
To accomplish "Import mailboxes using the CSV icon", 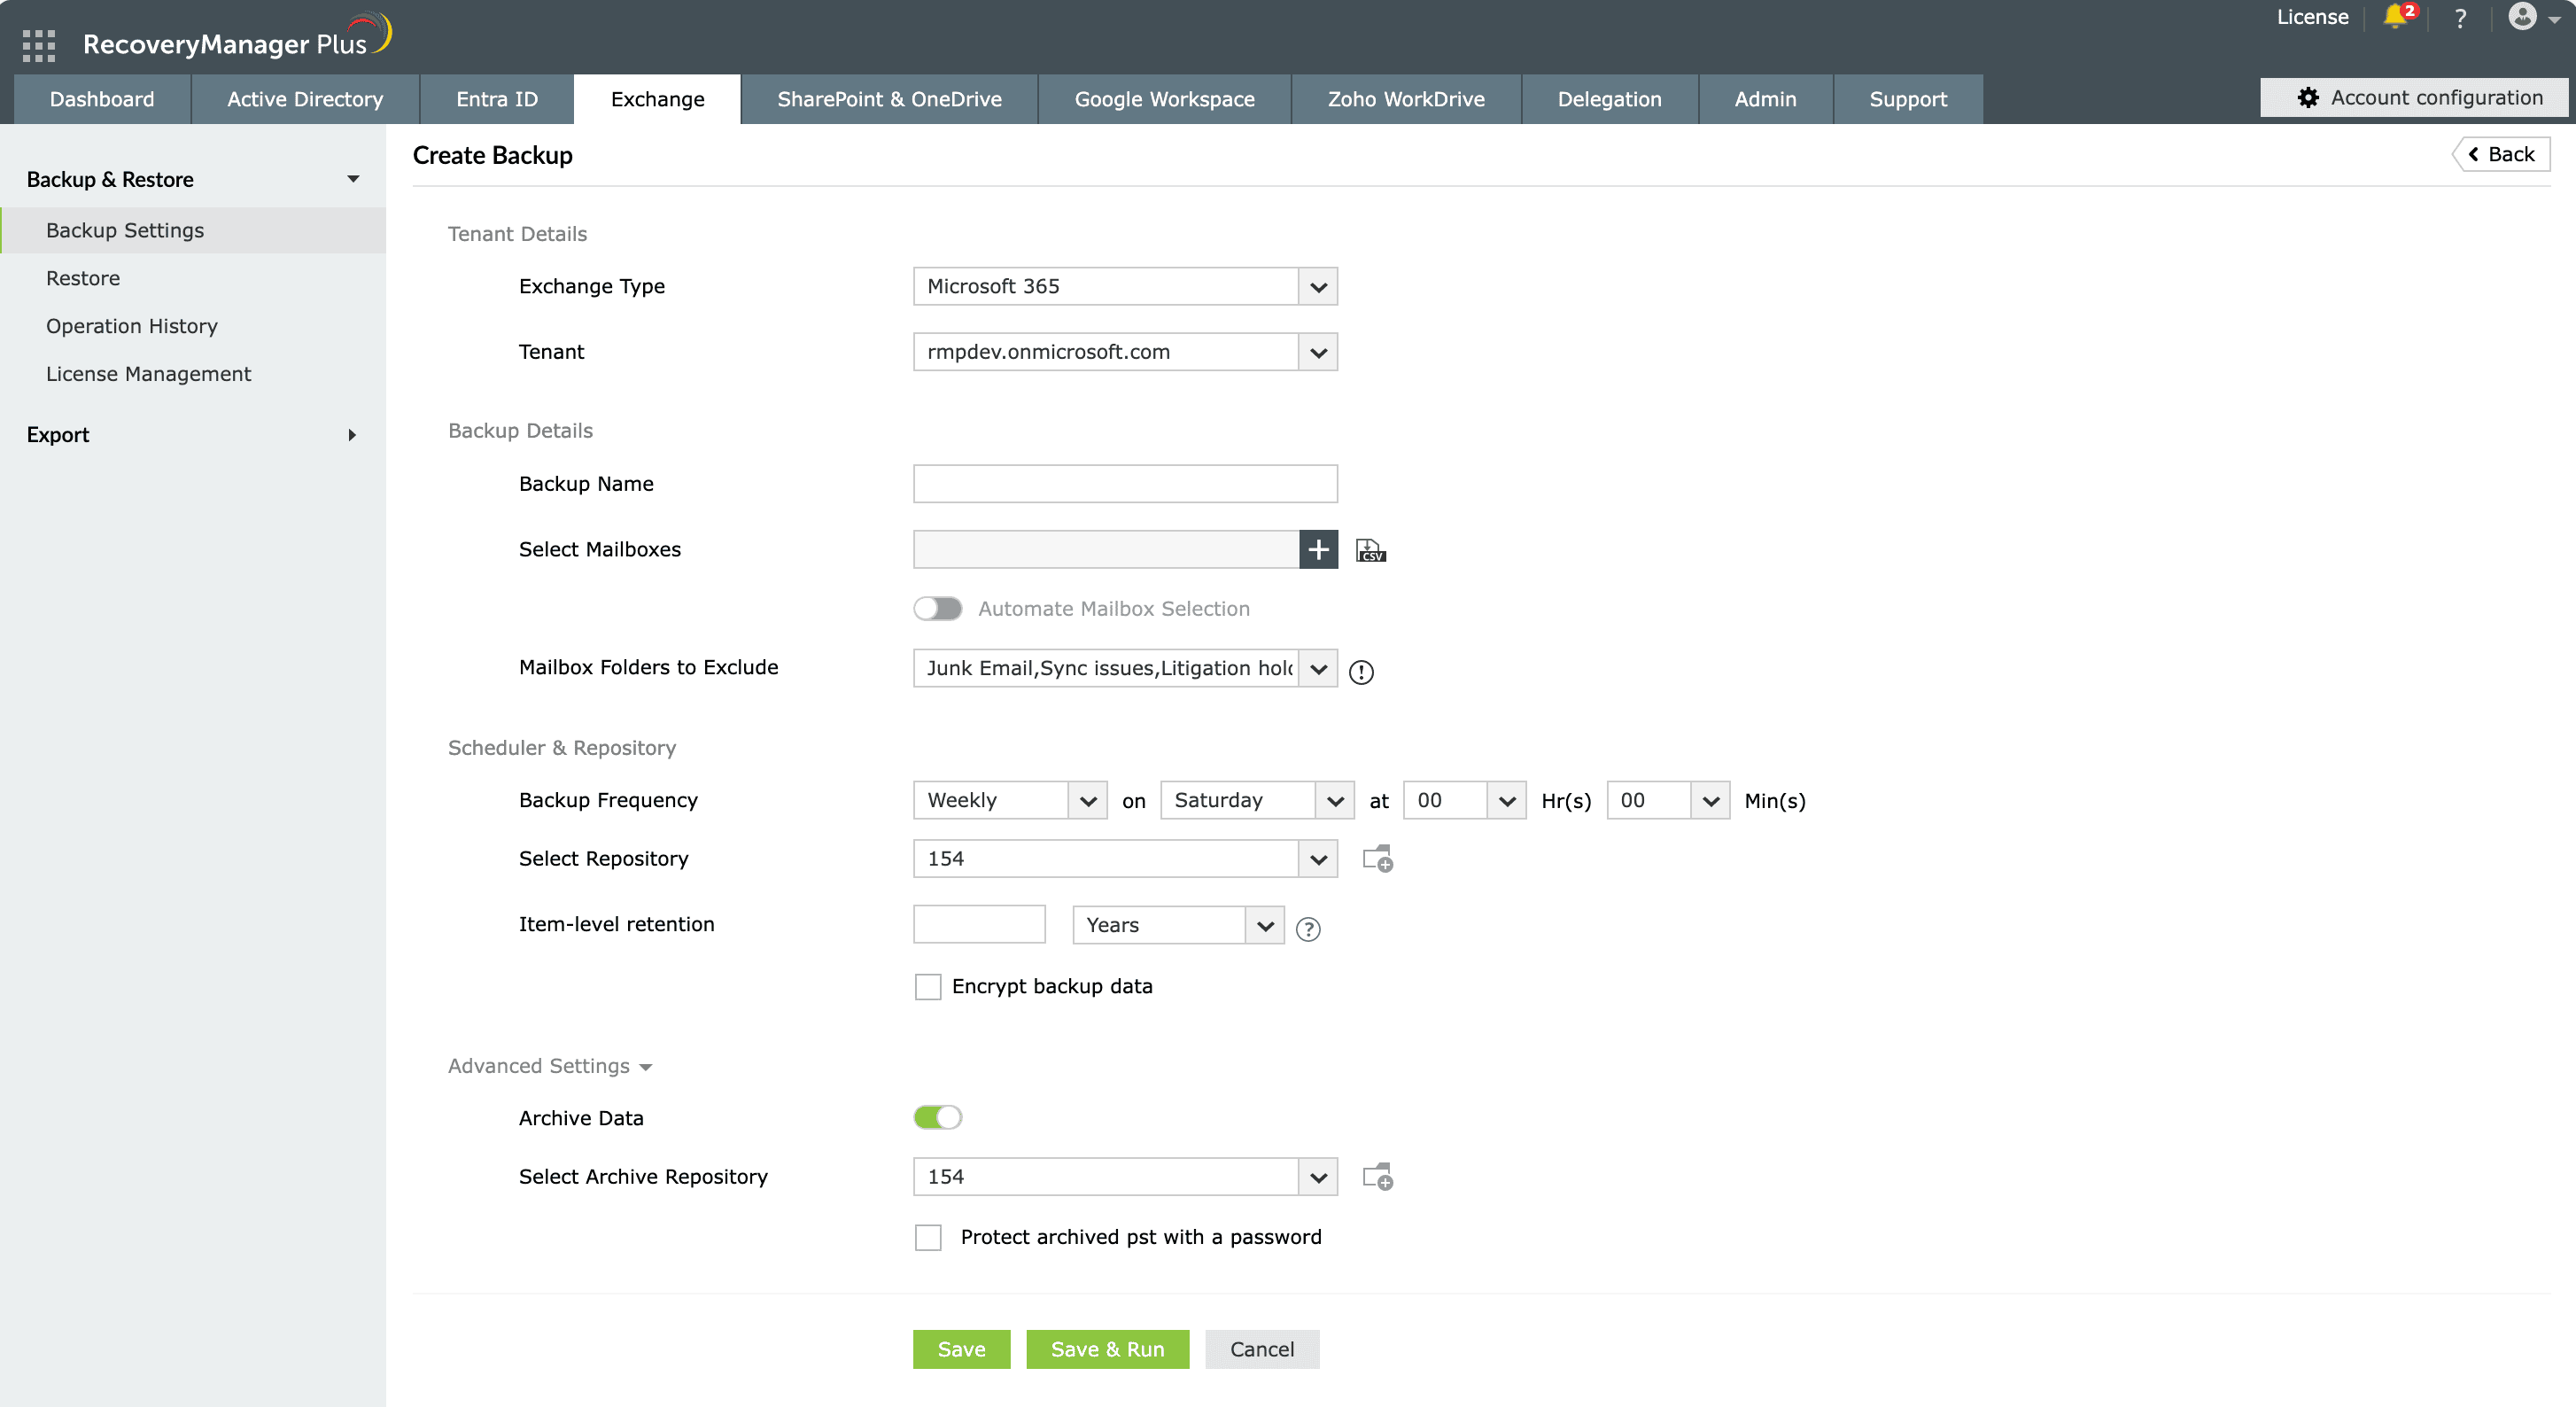I will coord(1370,550).
